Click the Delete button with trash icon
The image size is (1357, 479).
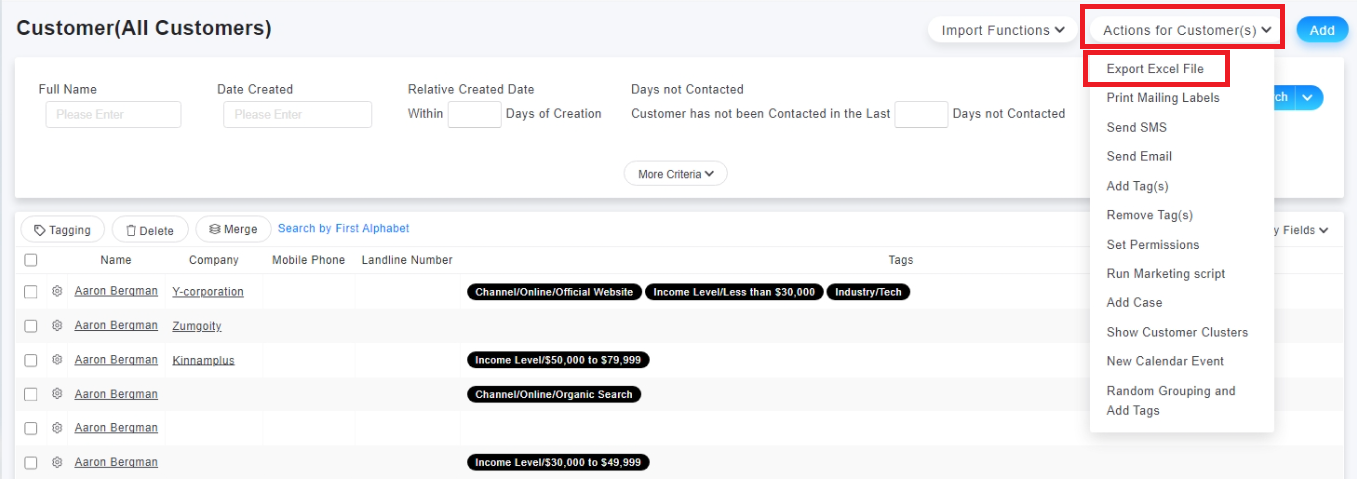point(150,230)
